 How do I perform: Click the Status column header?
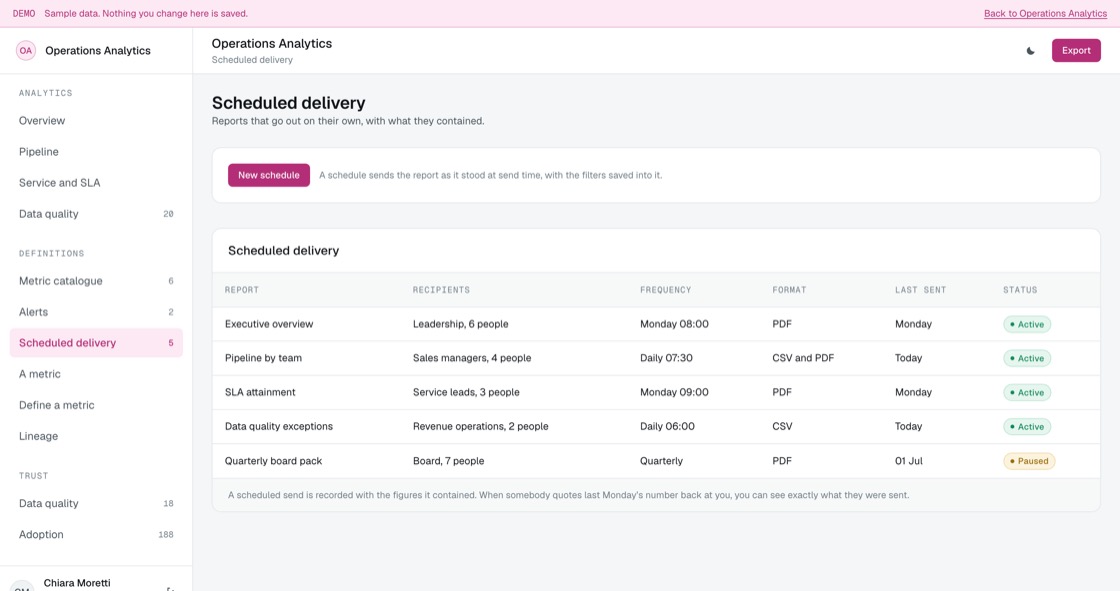[1019, 290]
